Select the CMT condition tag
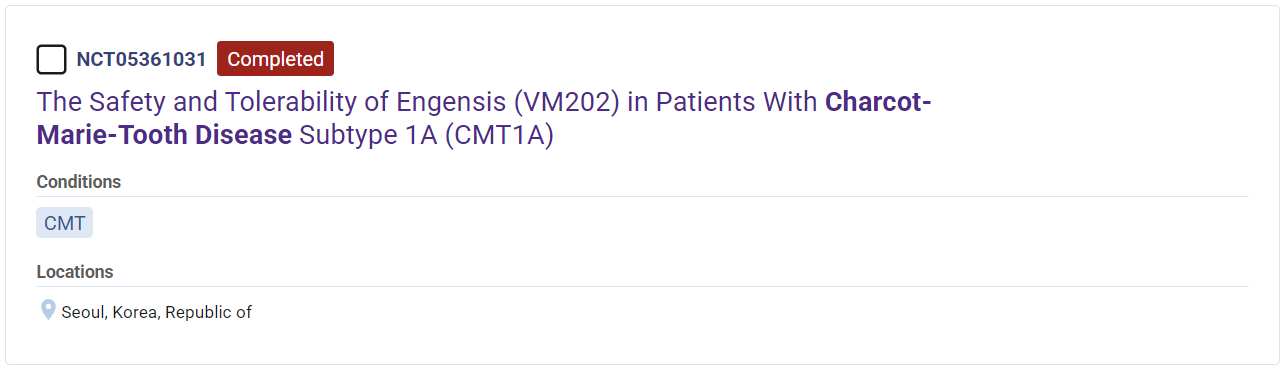The height and width of the screenshot is (367, 1286). 65,223
